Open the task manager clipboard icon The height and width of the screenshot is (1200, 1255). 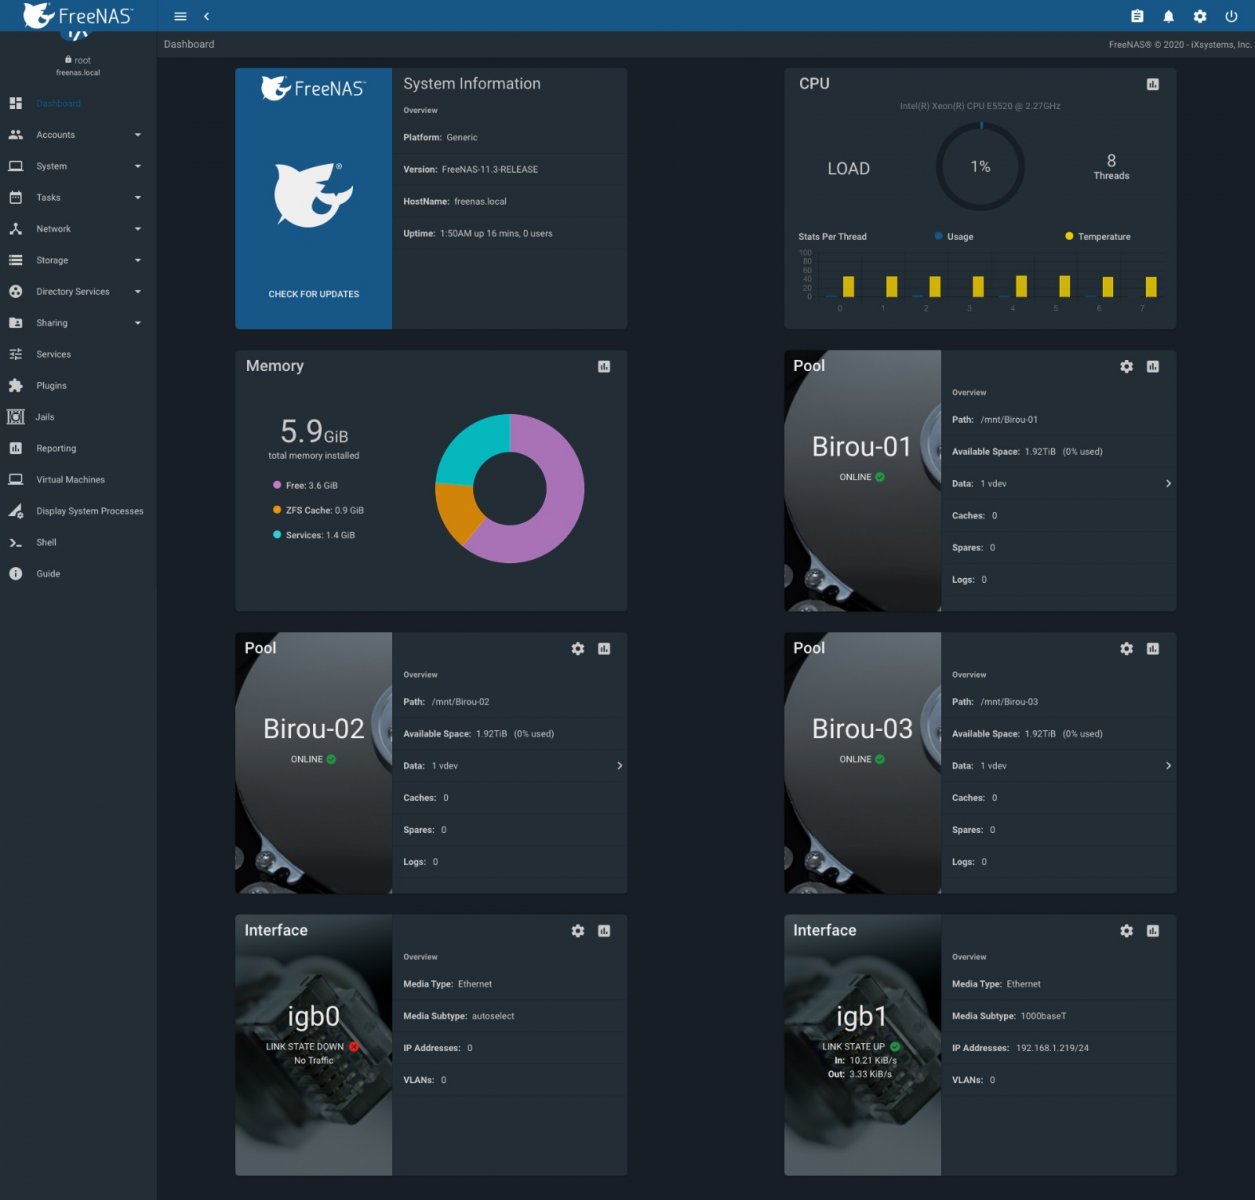(x=1137, y=16)
